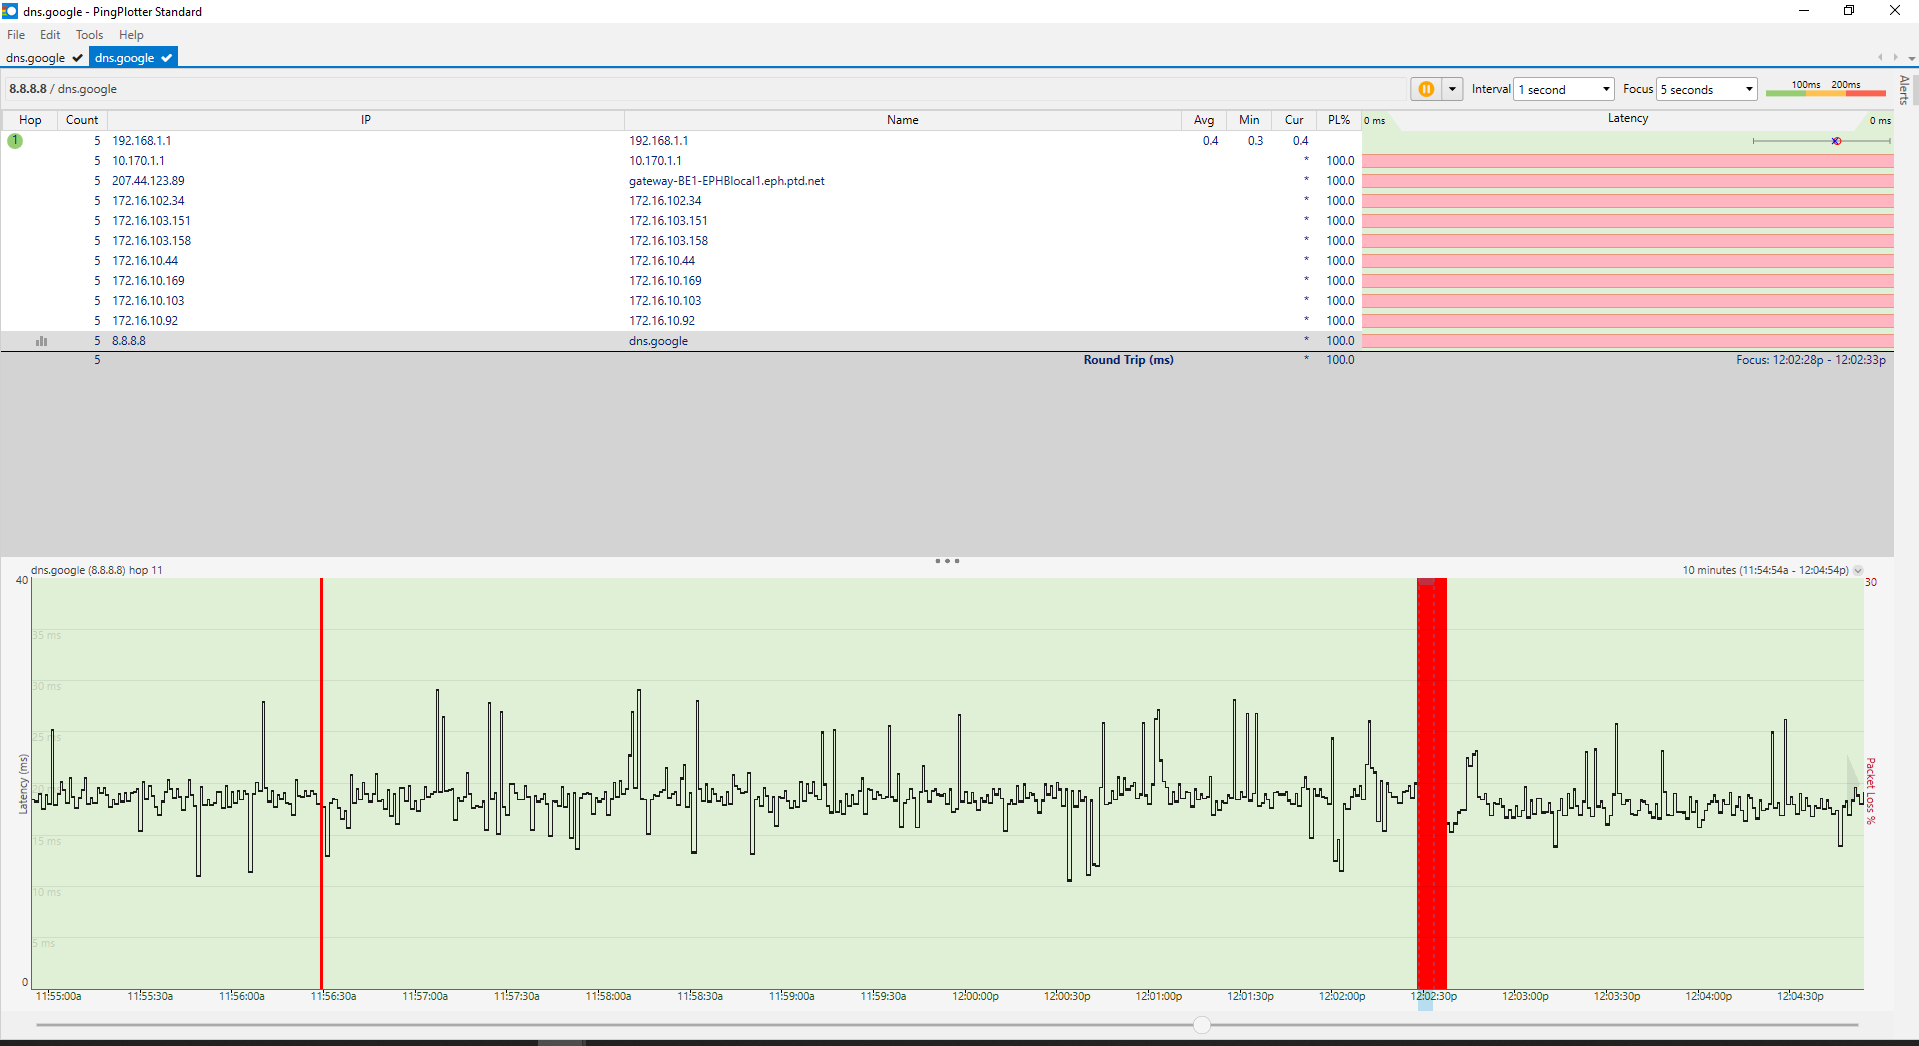
Task: Click the three-dot splitter handle above graph
Action: (x=947, y=561)
